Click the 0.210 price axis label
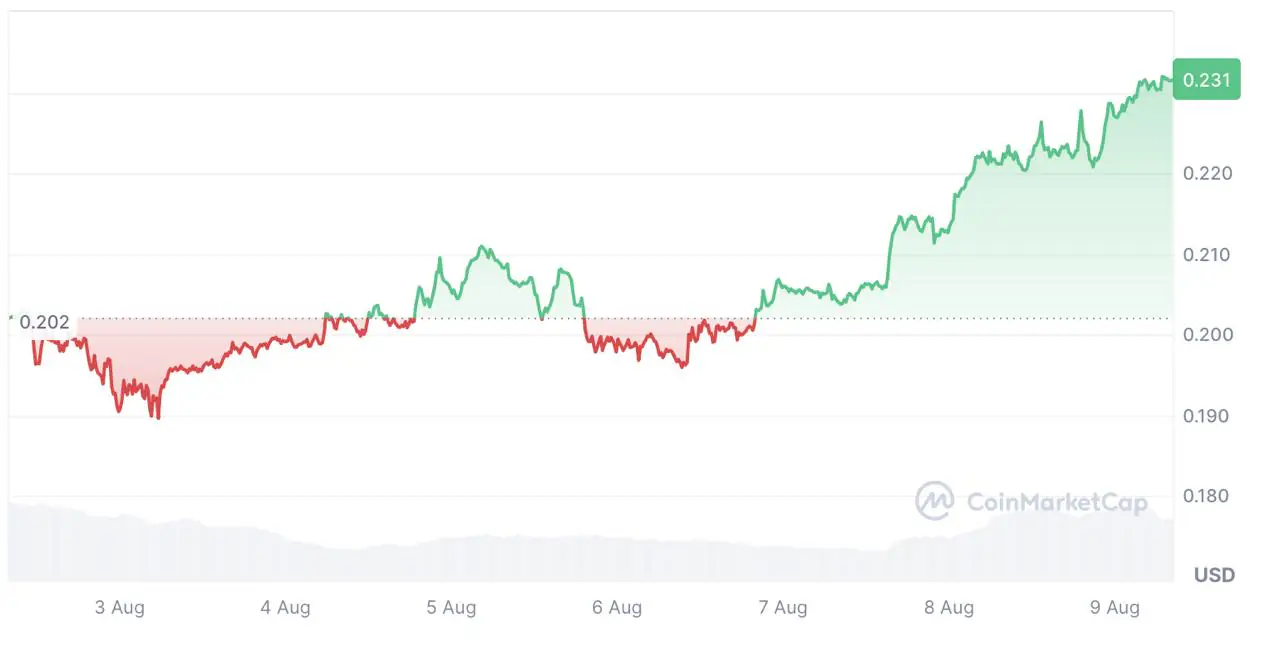 (1207, 255)
